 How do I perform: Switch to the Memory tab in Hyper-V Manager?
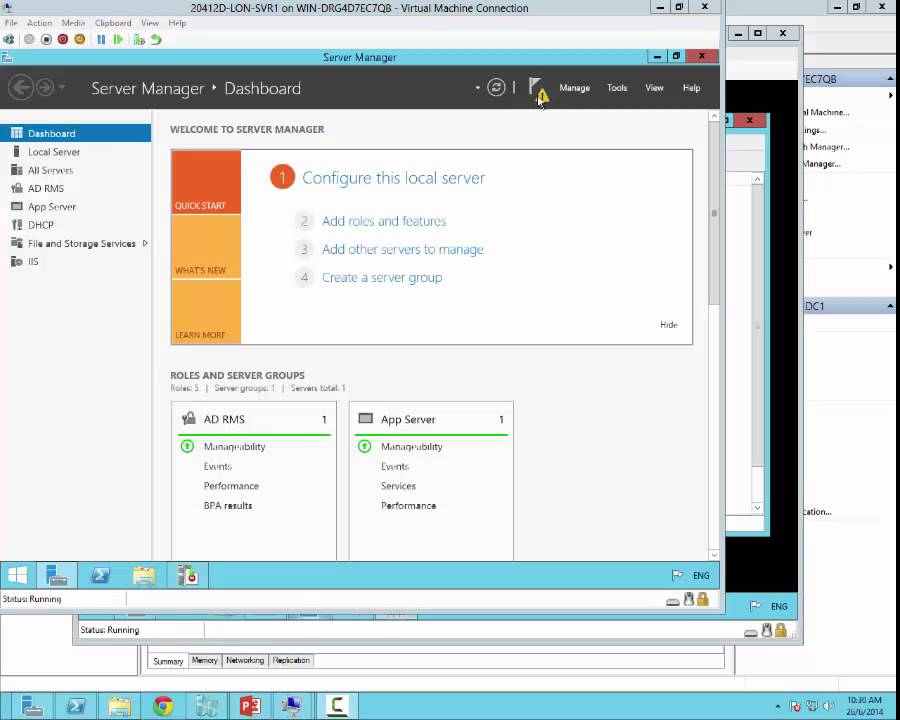(204, 660)
